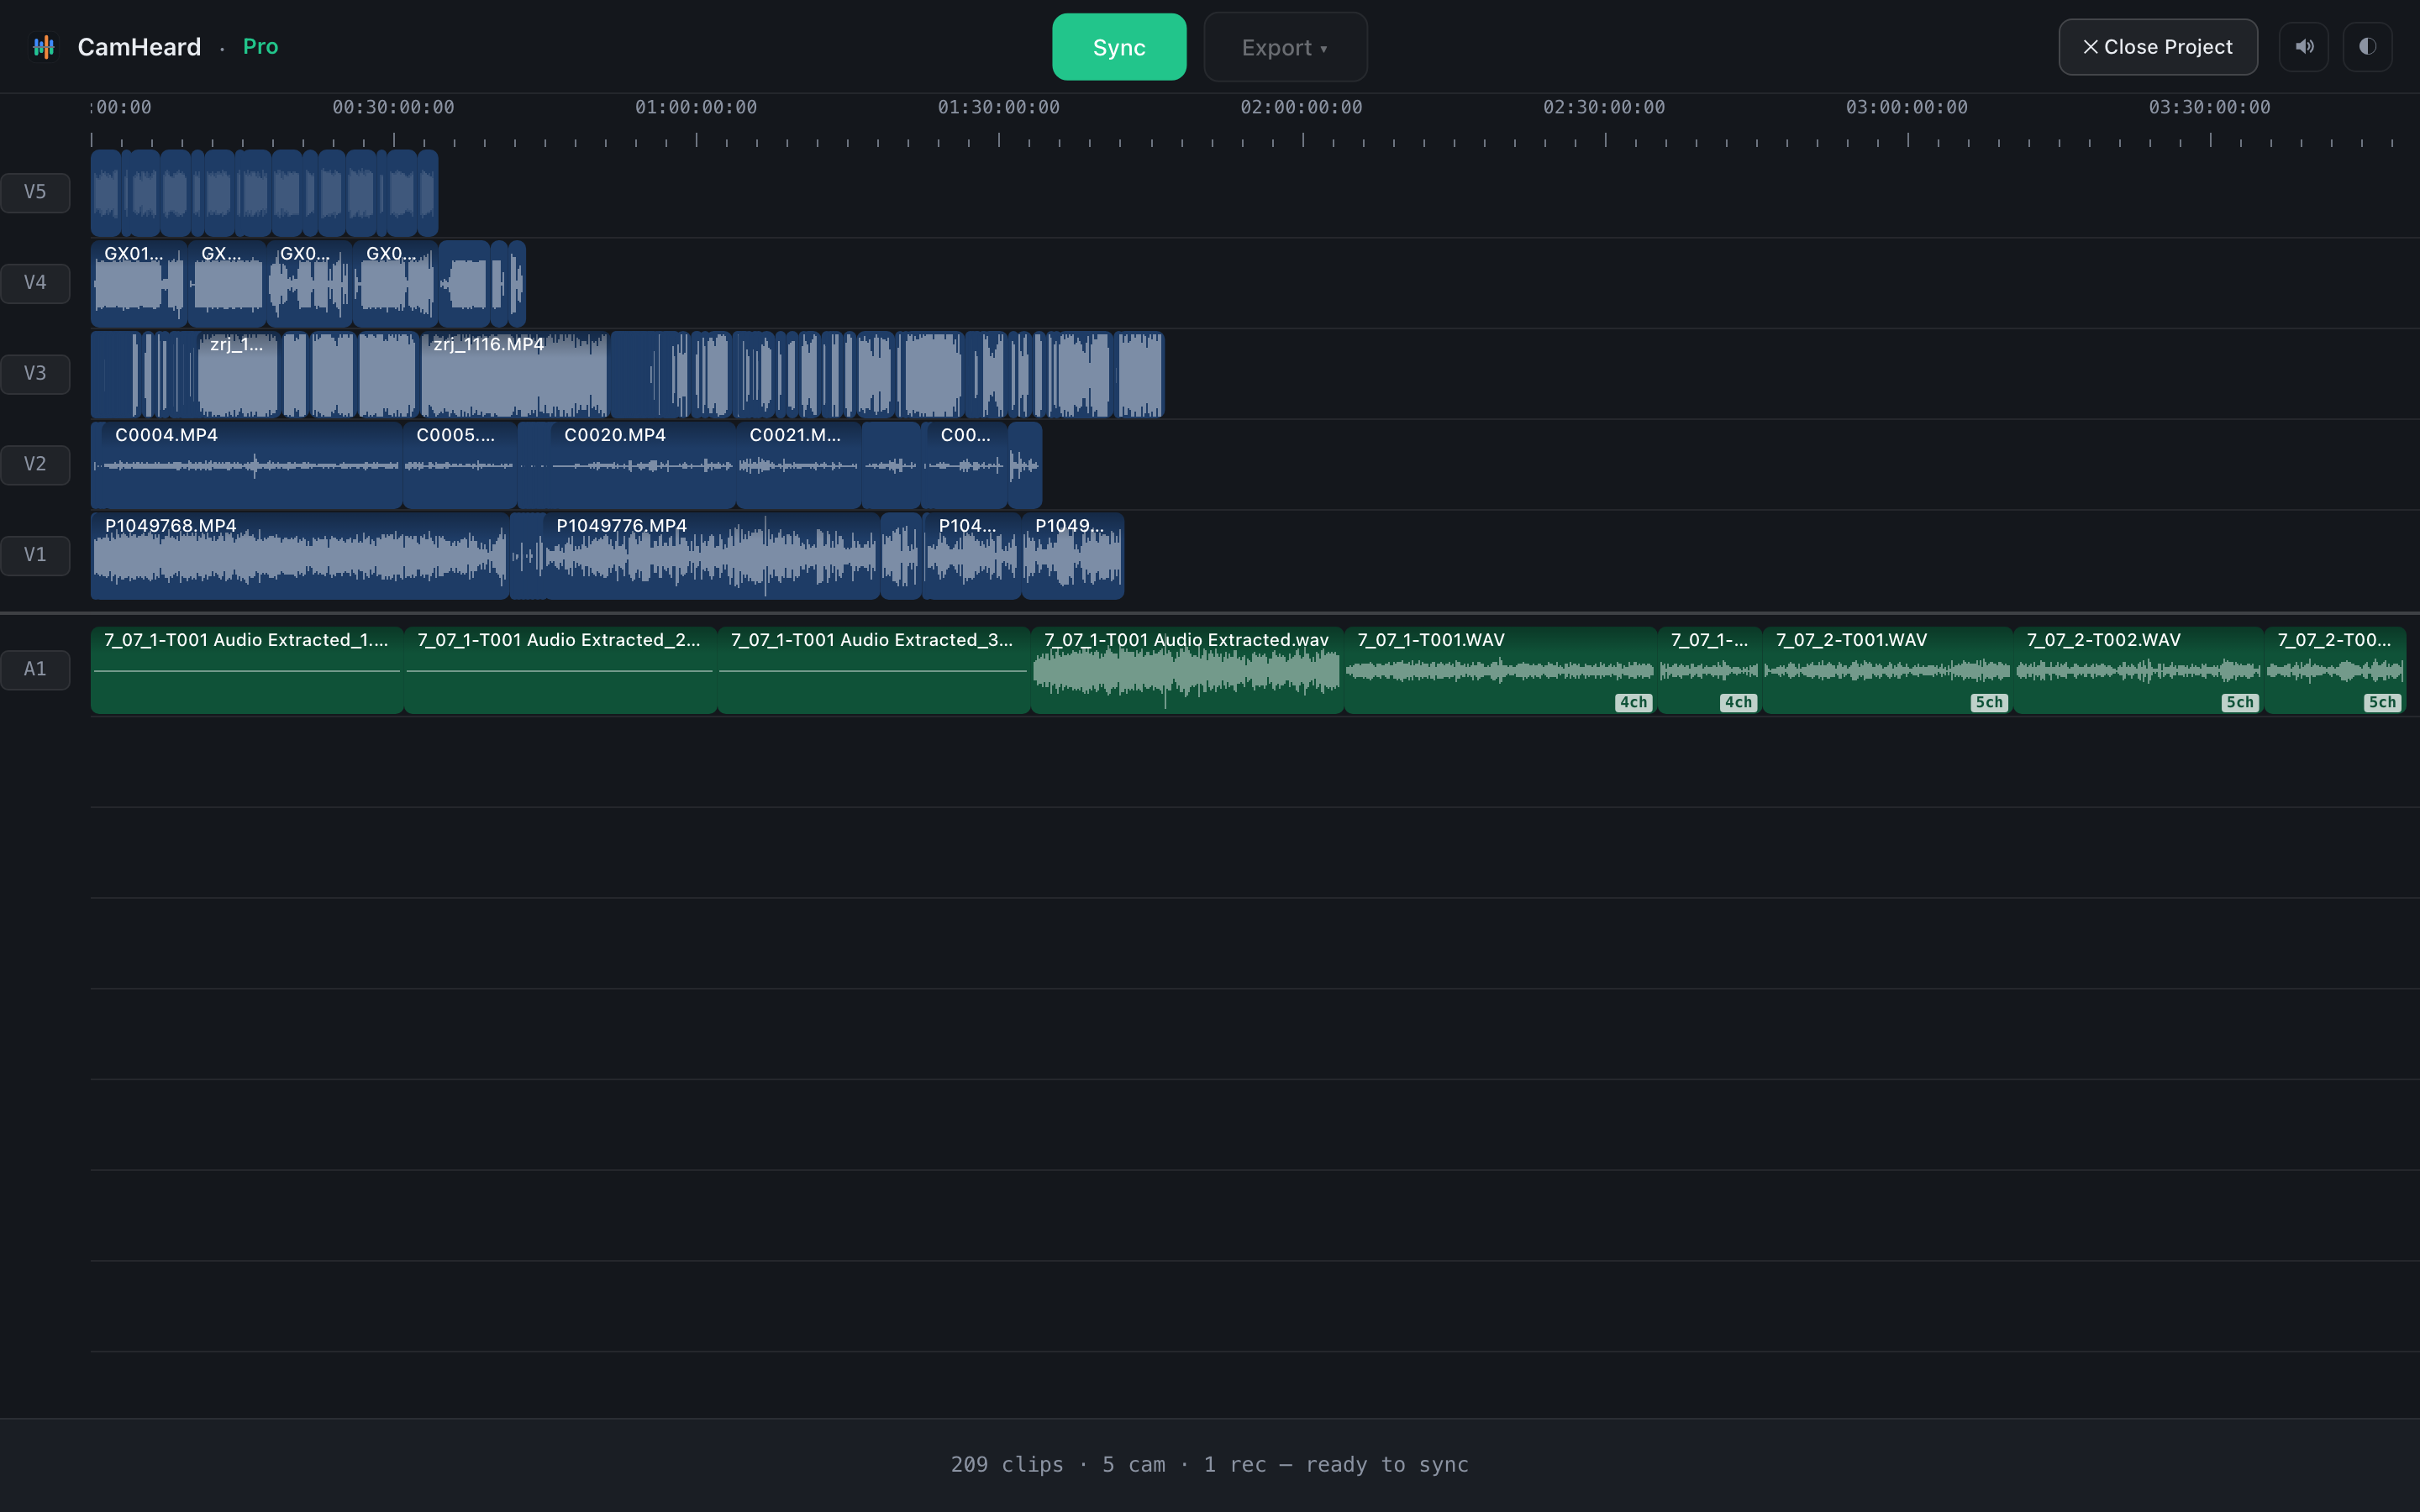Click the 03:30:00:00 ruler timecode
Image resolution: width=2420 pixels, height=1512 pixels.
click(2209, 107)
